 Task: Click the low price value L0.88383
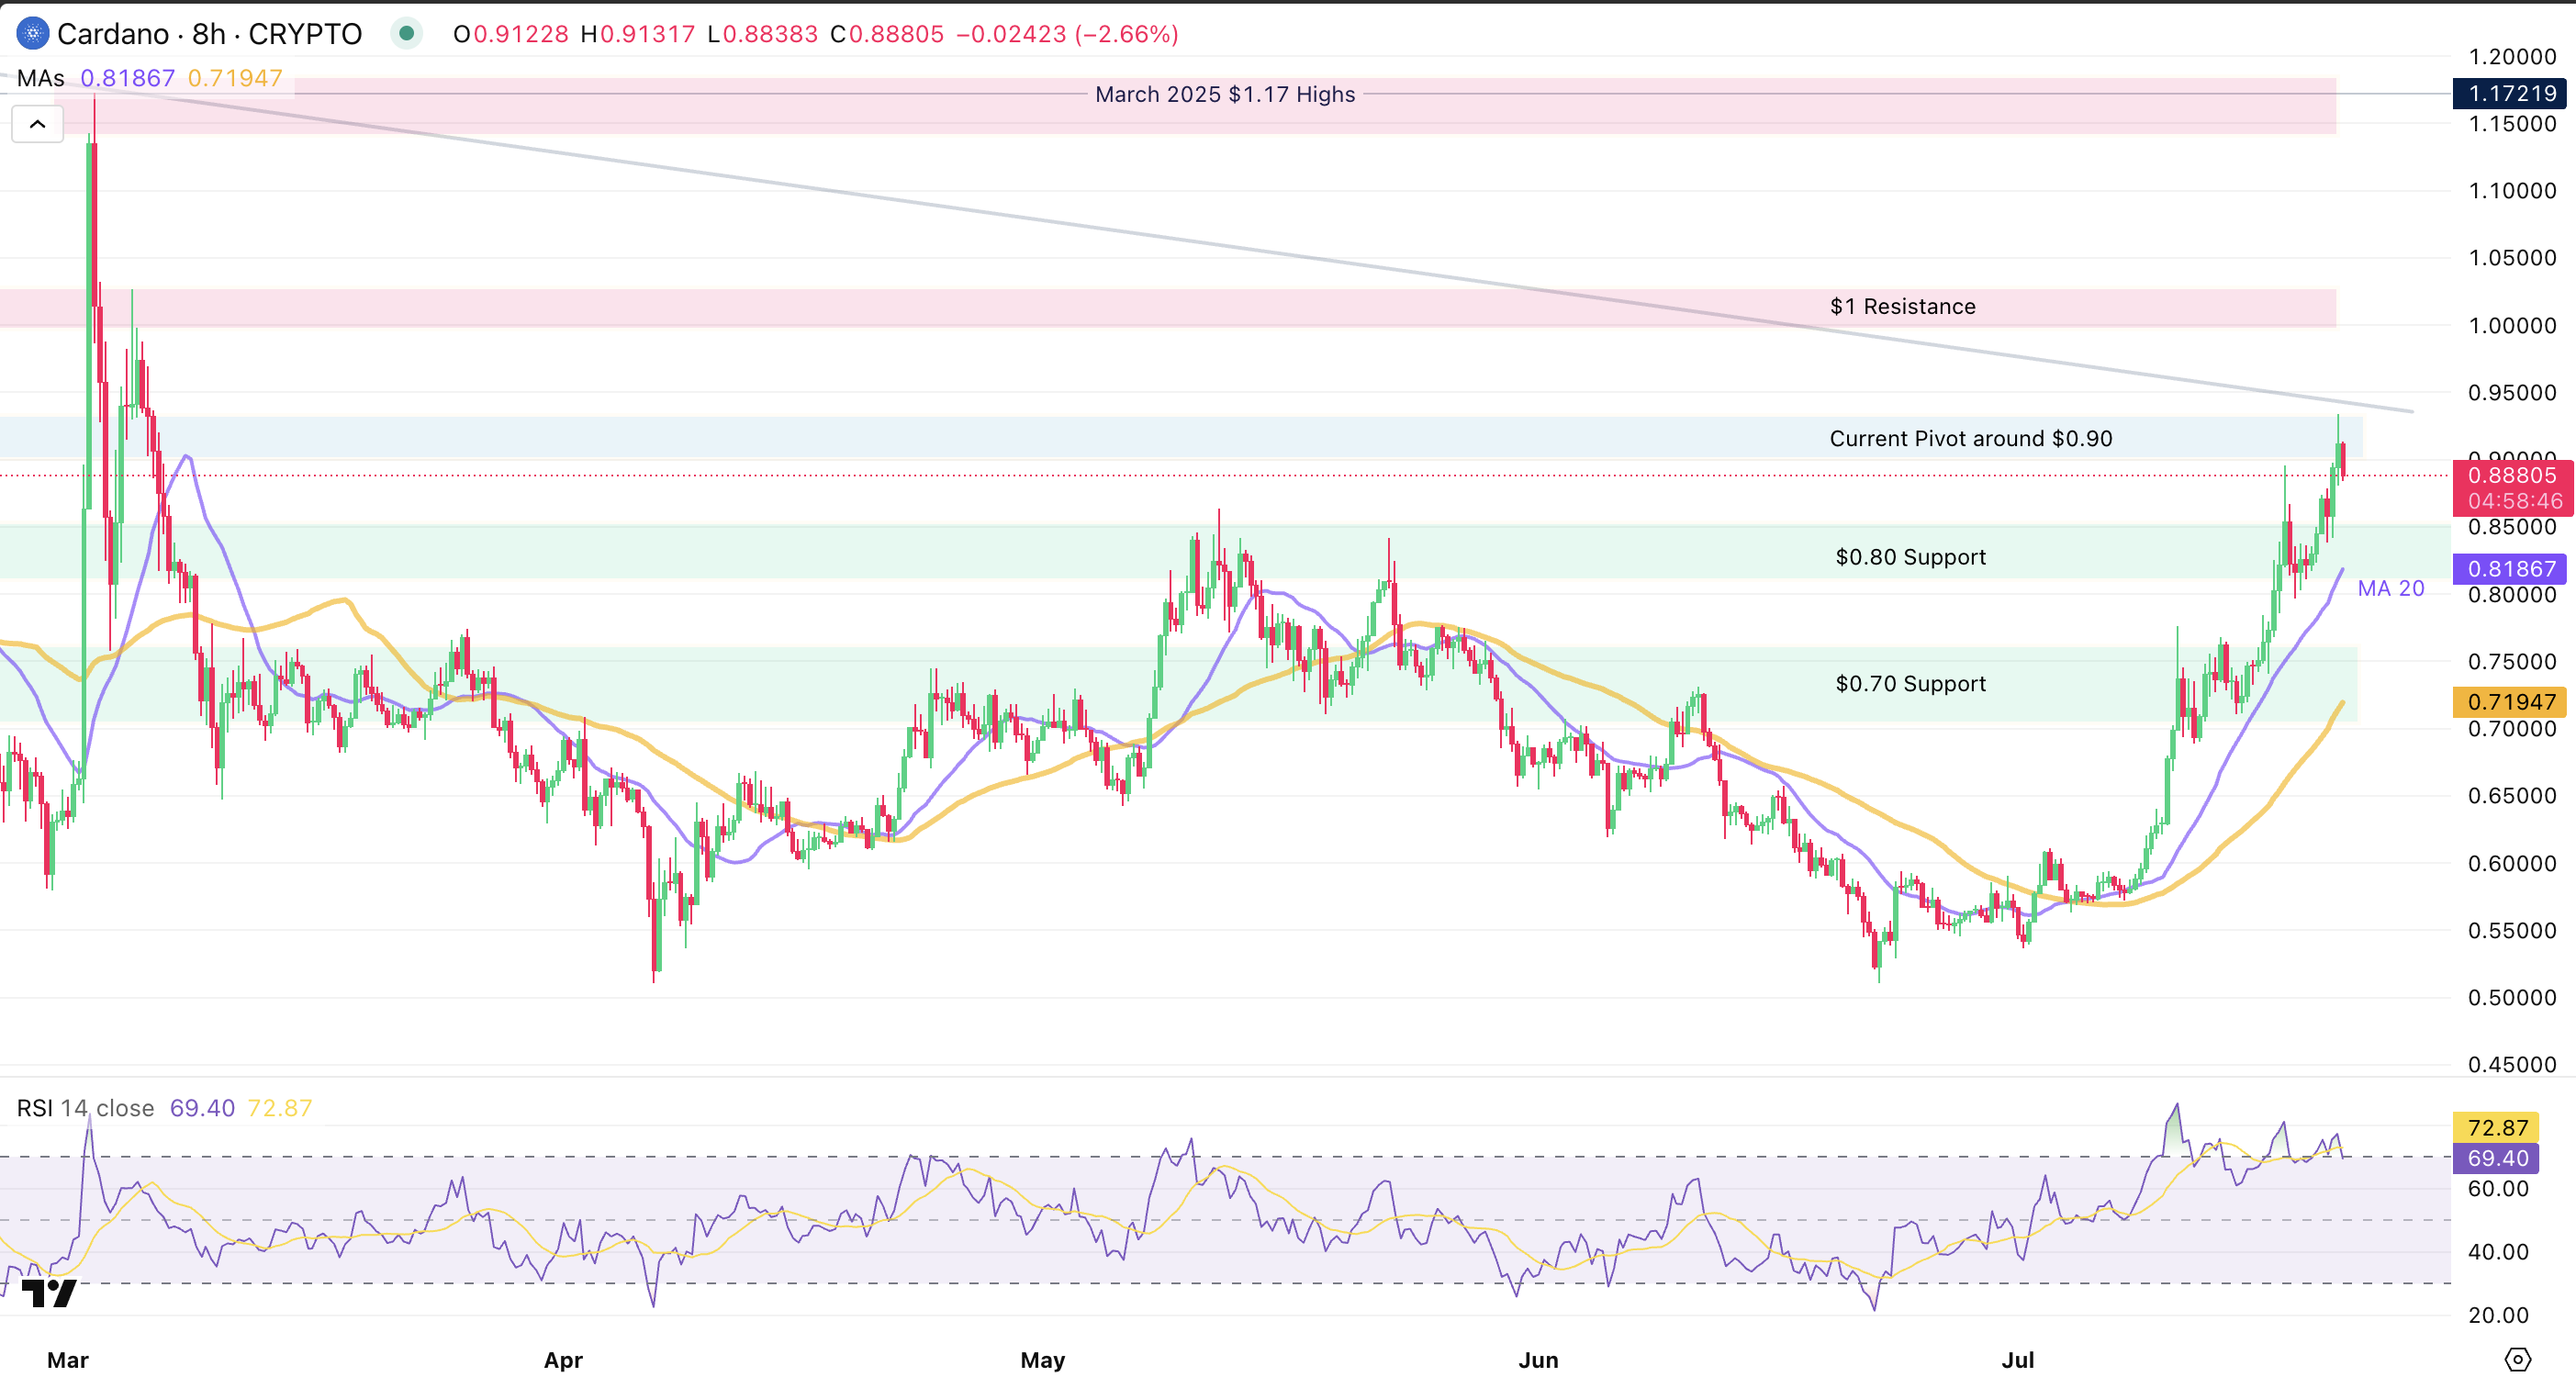(x=762, y=34)
